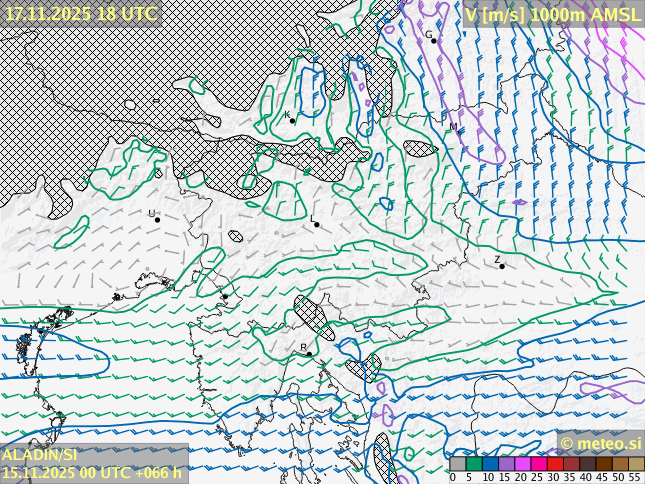Click the purple 15 m/s legend swatch

pos(506,463)
